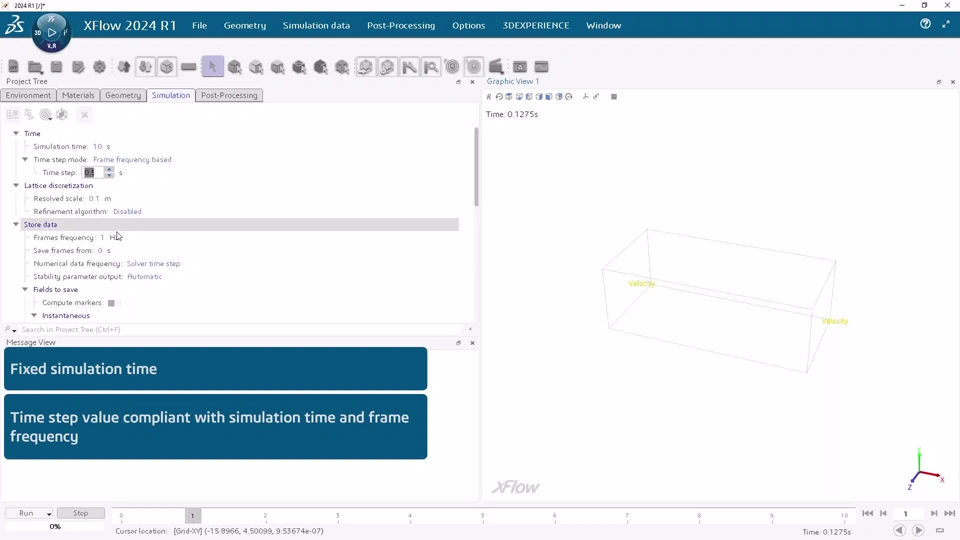The width and height of the screenshot is (960, 540).
Task: Click the R reset view icon in Graphic View
Action: pos(489,97)
